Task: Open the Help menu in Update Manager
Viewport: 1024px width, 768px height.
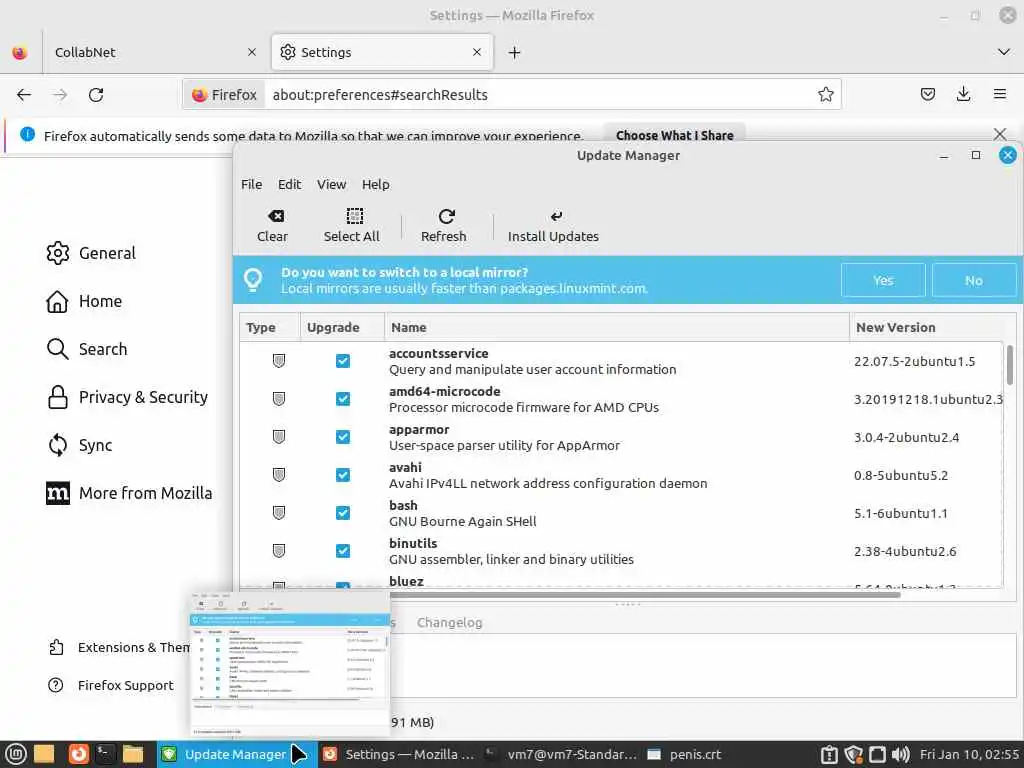Action: click(x=376, y=184)
